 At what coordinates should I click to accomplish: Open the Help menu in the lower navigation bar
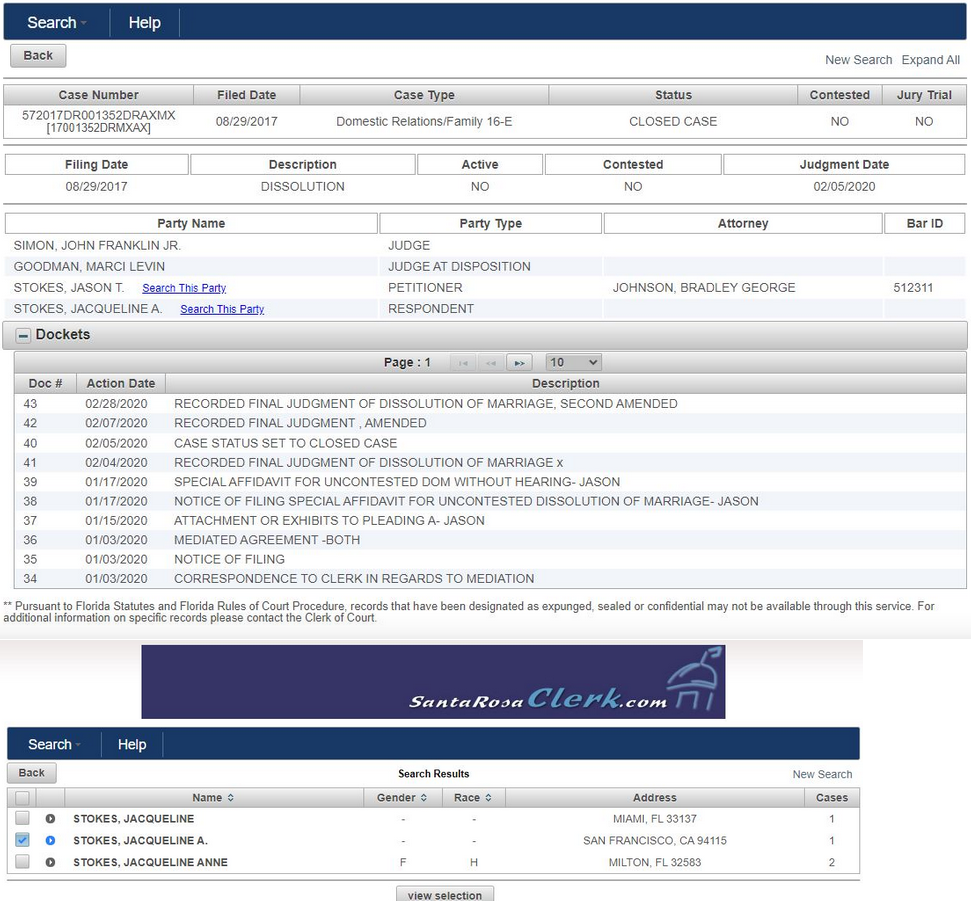132,744
